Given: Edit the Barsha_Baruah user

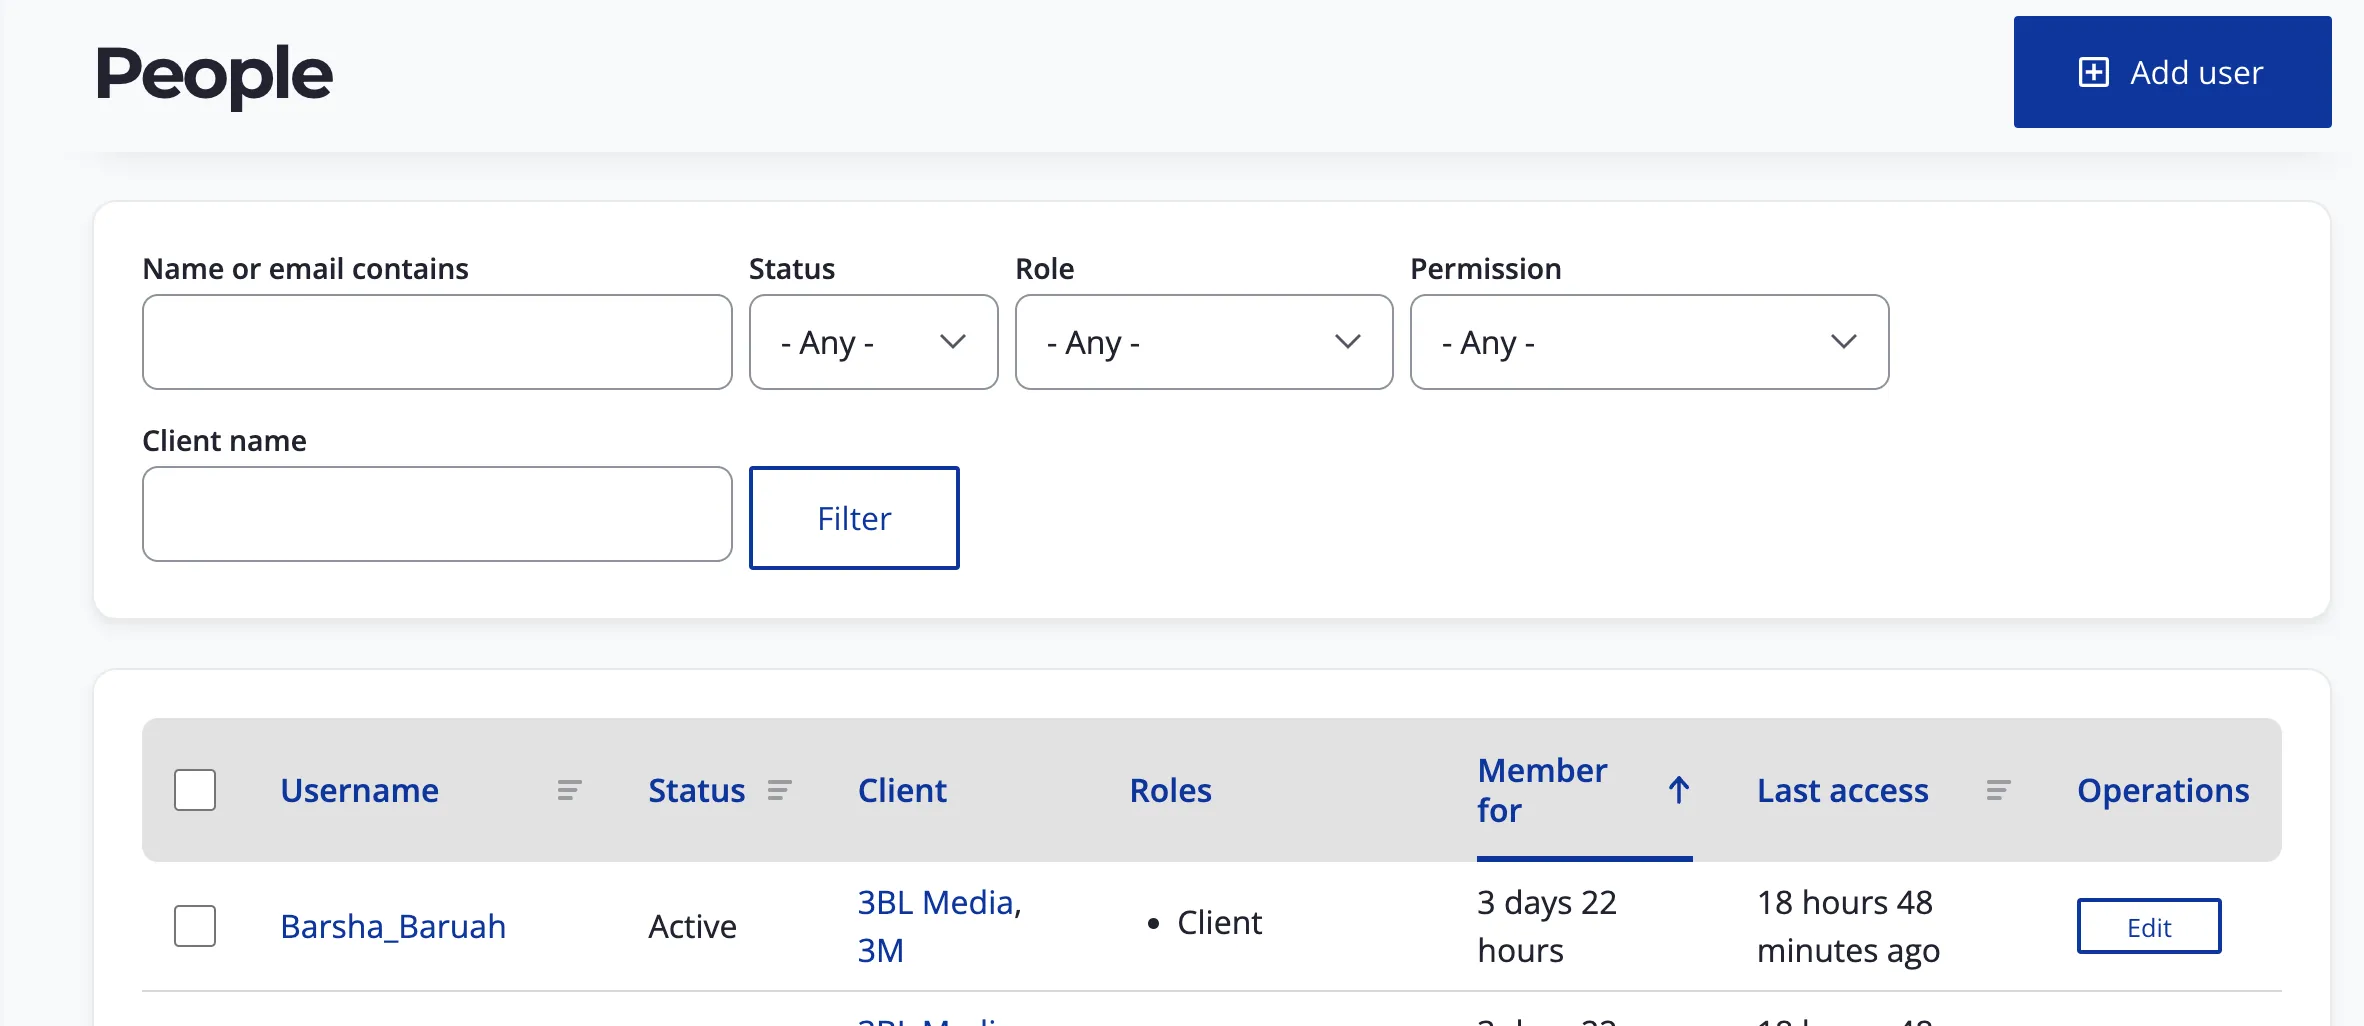Looking at the screenshot, I should pos(2149,926).
